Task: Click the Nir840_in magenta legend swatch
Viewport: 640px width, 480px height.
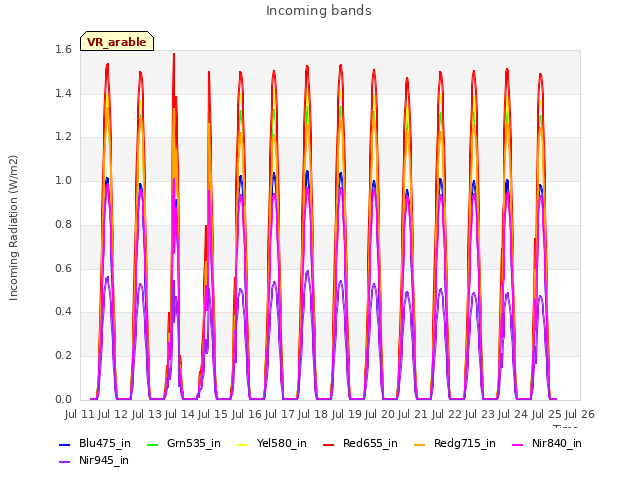Action: (x=518, y=444)
